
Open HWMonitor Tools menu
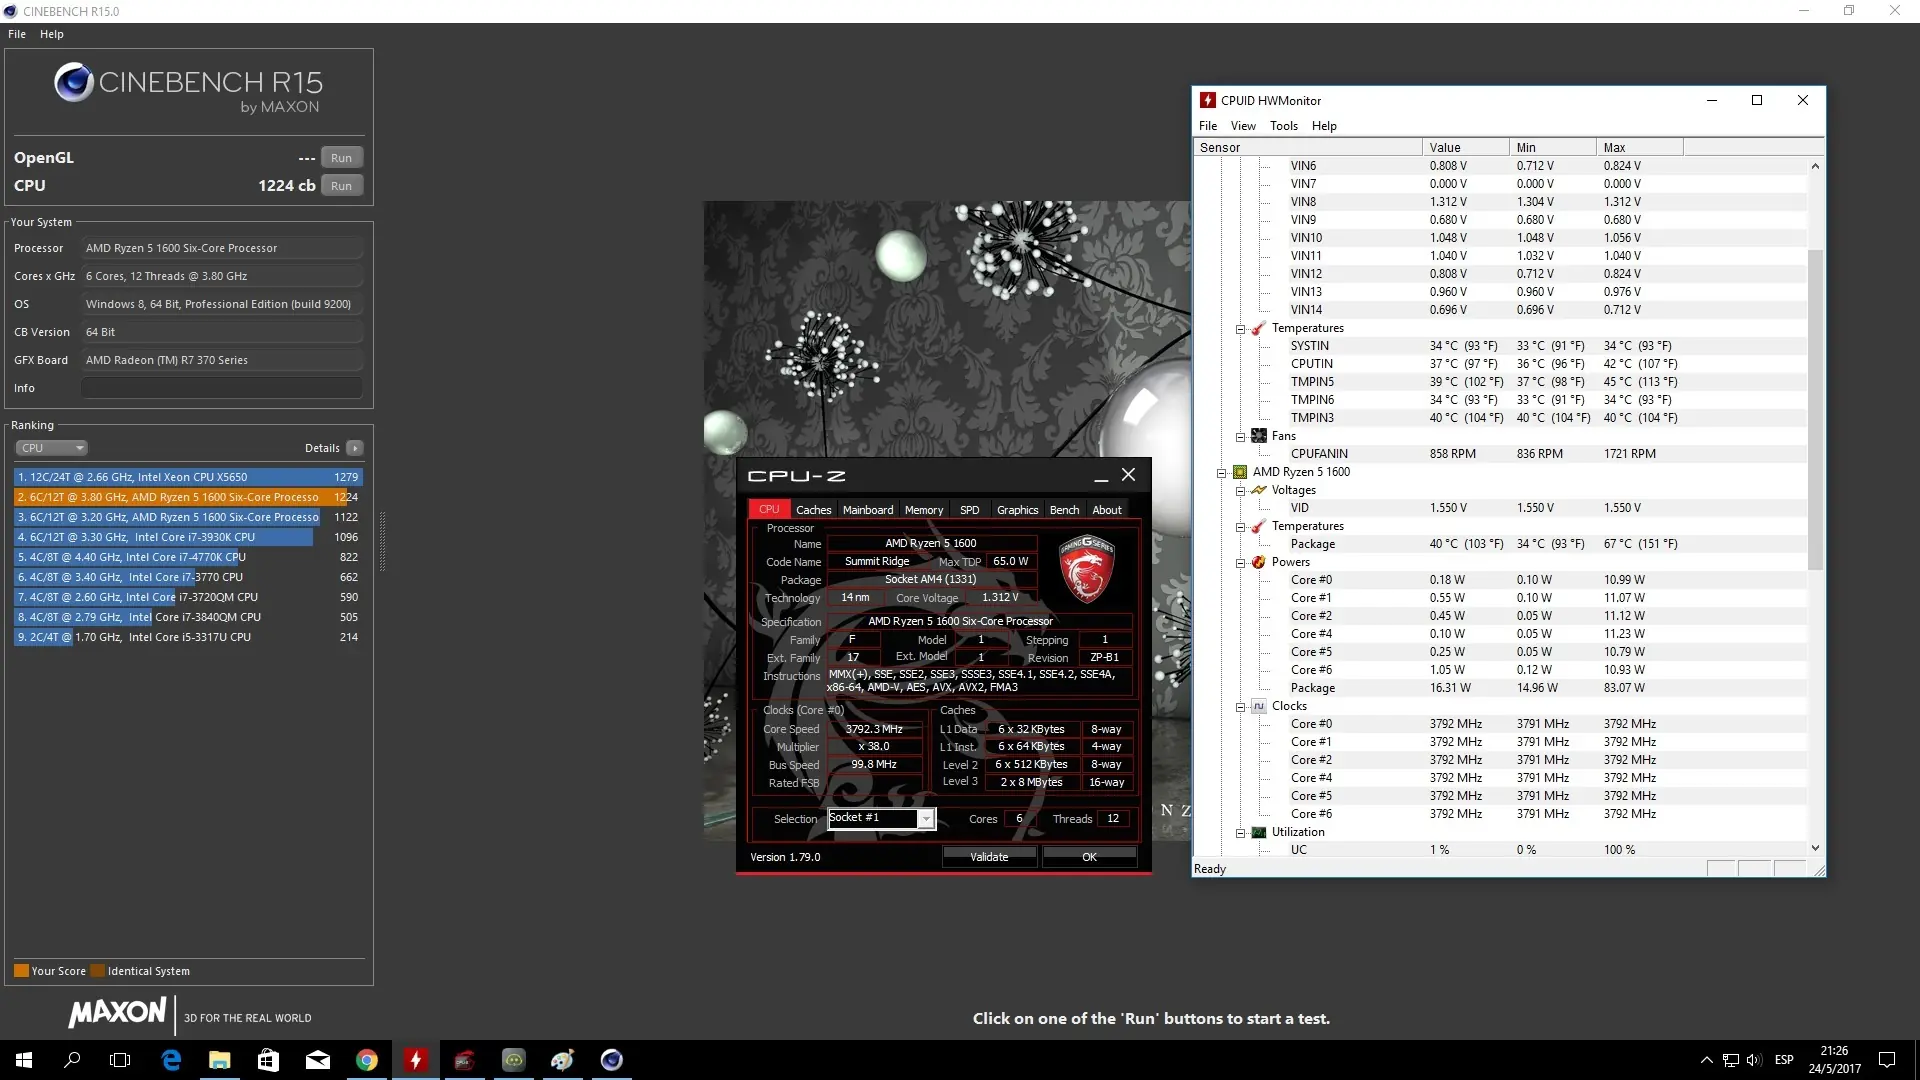(x=1284, y=126)
